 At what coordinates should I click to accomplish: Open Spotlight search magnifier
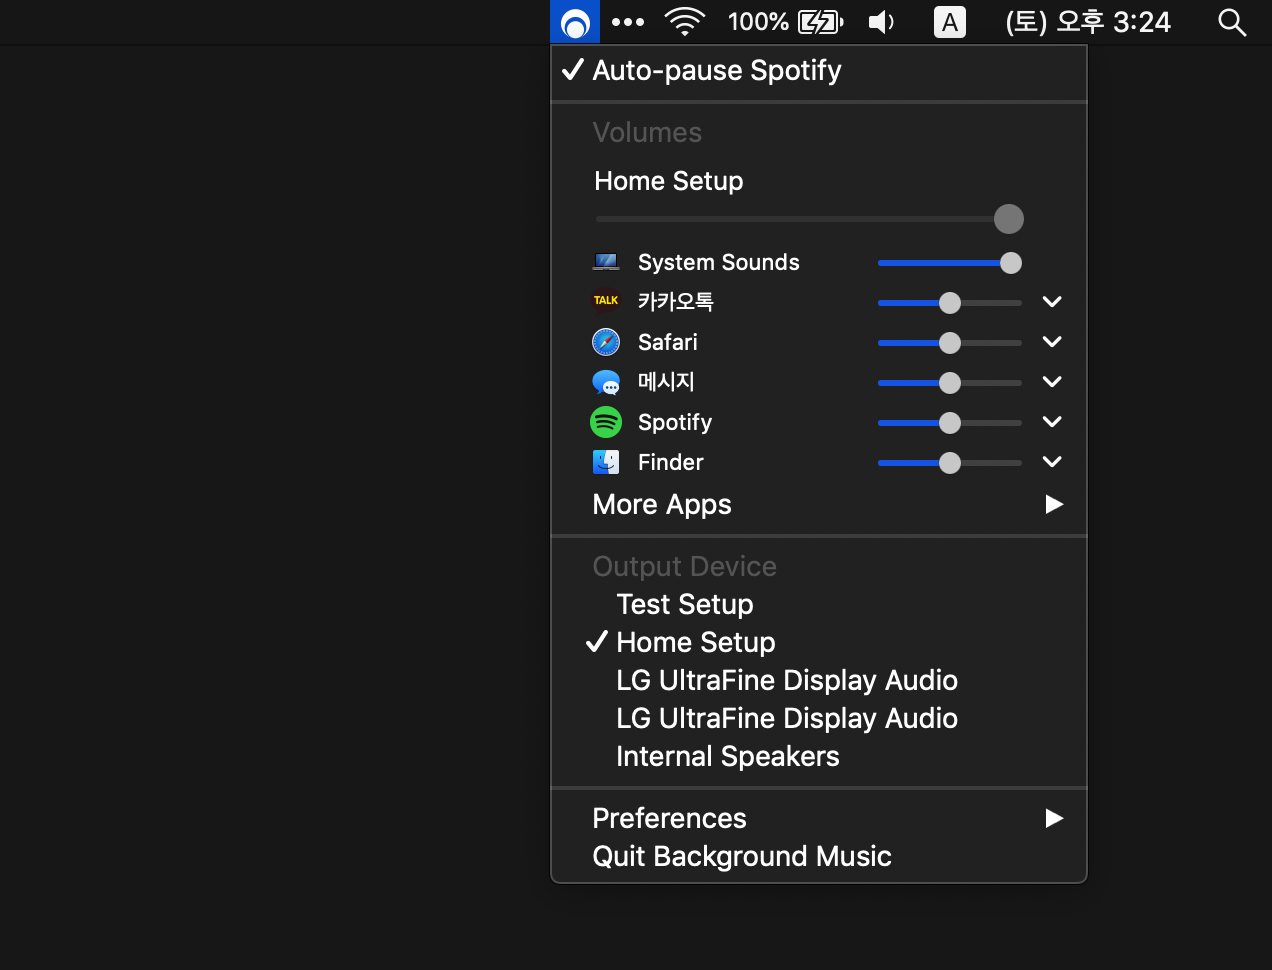[x=1232, y=22]
